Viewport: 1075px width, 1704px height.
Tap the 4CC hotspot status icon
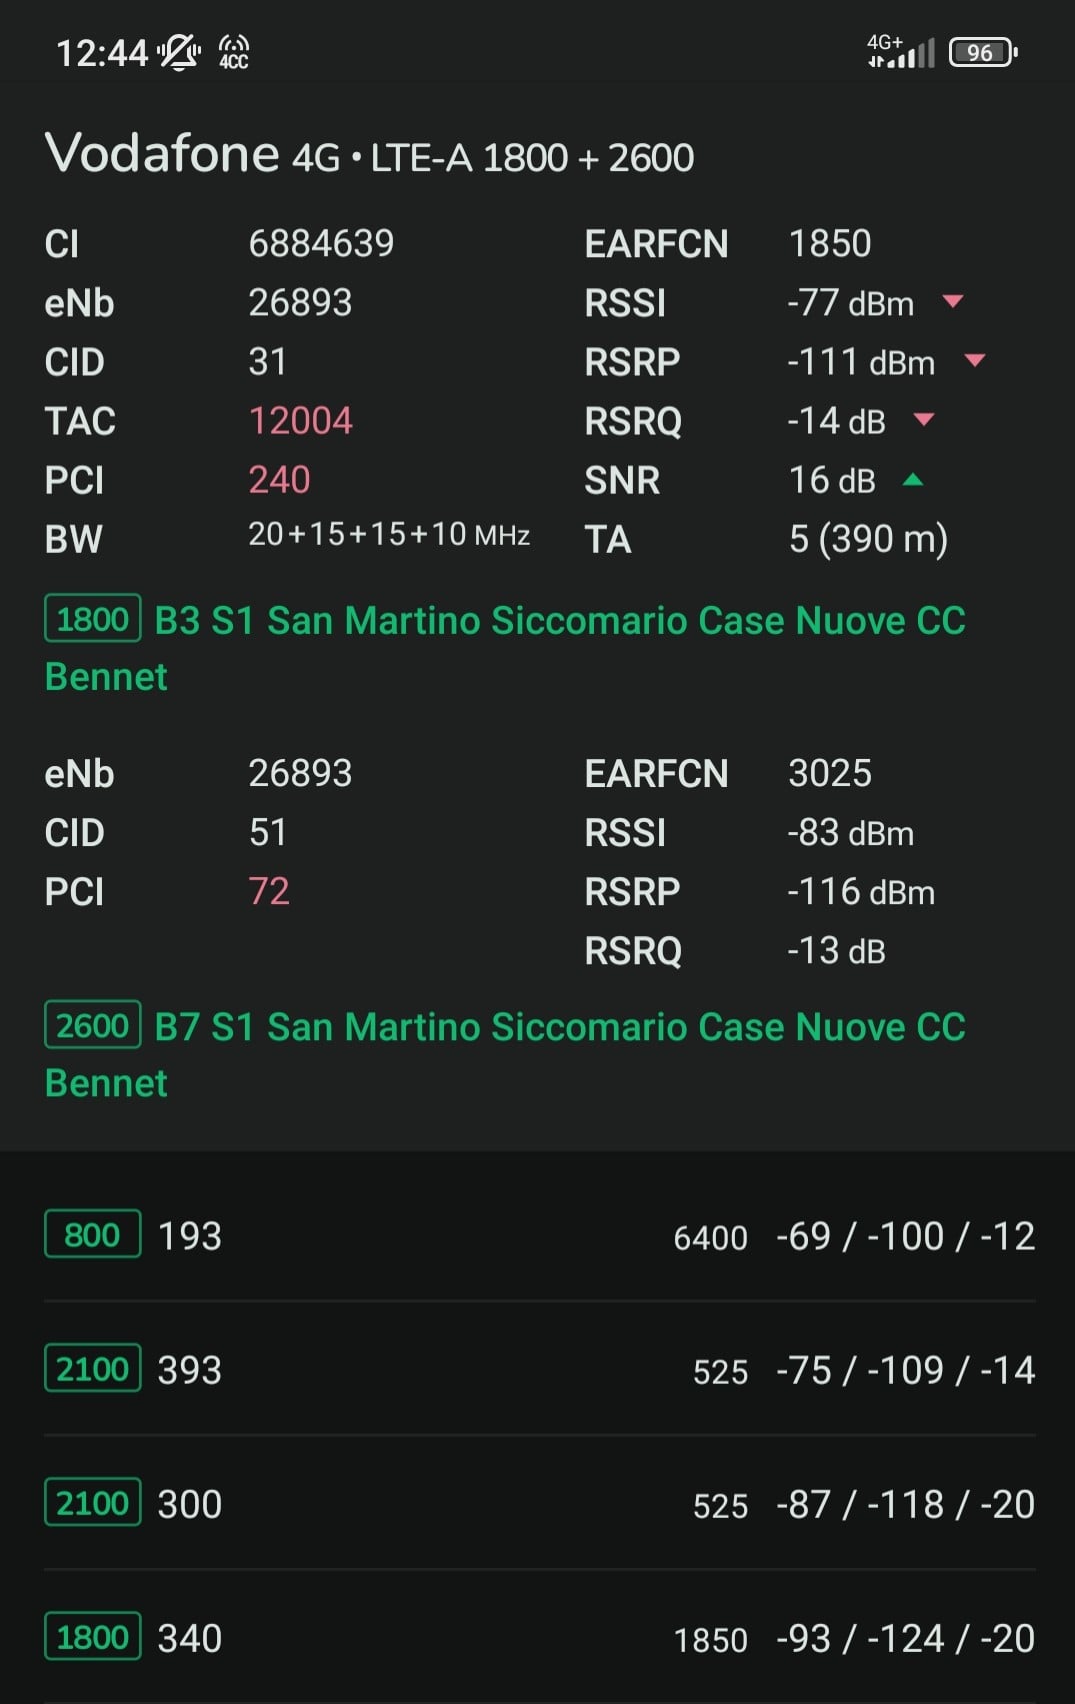coord(233,52)
